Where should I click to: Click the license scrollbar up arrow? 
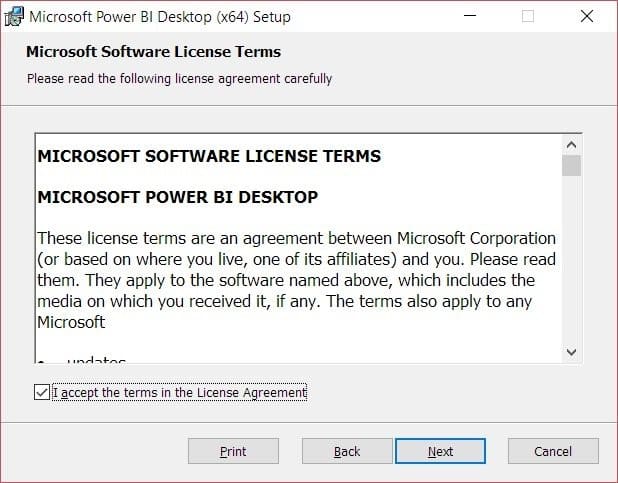571,145
